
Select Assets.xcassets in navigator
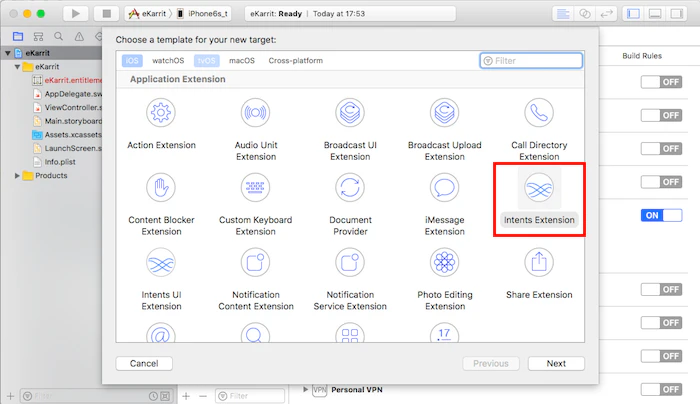click(x=68, y=134)
